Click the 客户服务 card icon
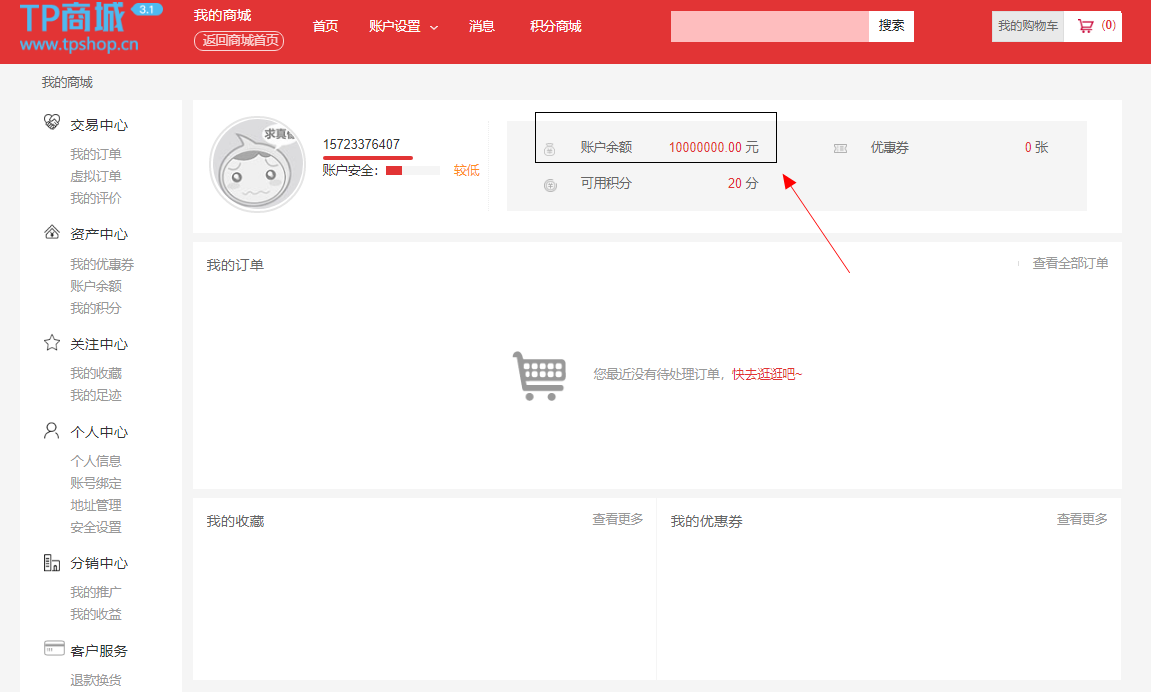1151x692 pixels. coord(54,649)
